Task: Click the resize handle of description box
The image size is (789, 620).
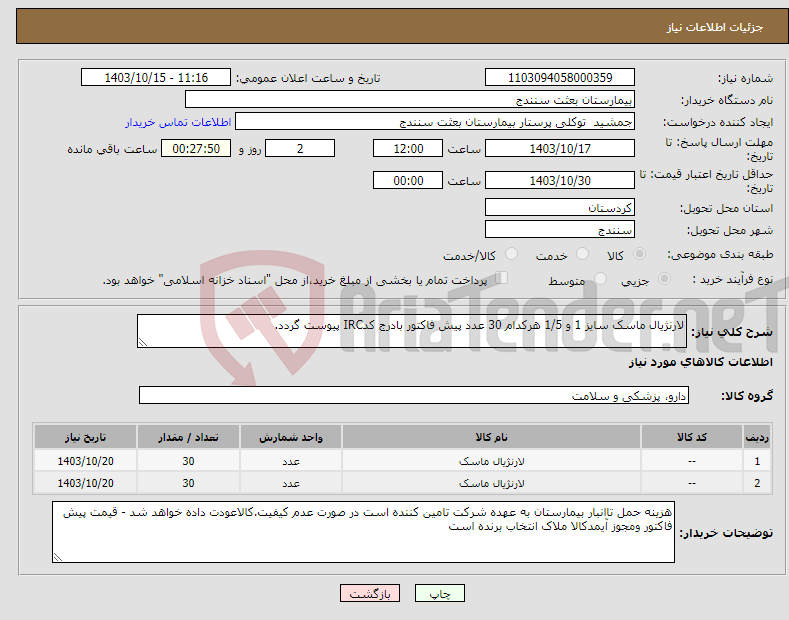Action: 143,342
